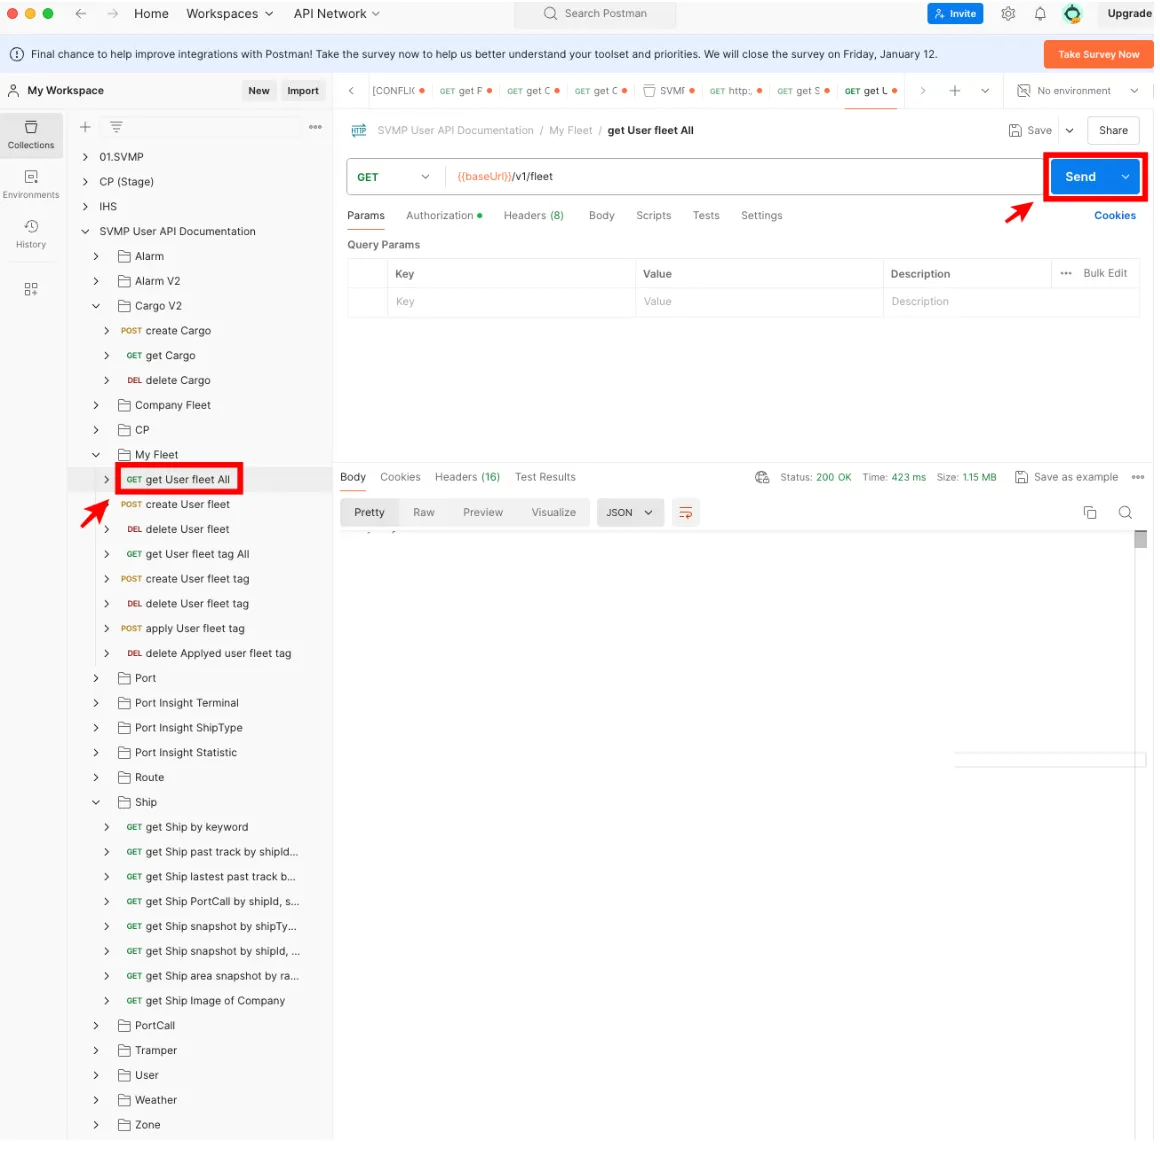Switch to the Headers (8) request tab
1160x1158 pixels.
coord(534,216)
